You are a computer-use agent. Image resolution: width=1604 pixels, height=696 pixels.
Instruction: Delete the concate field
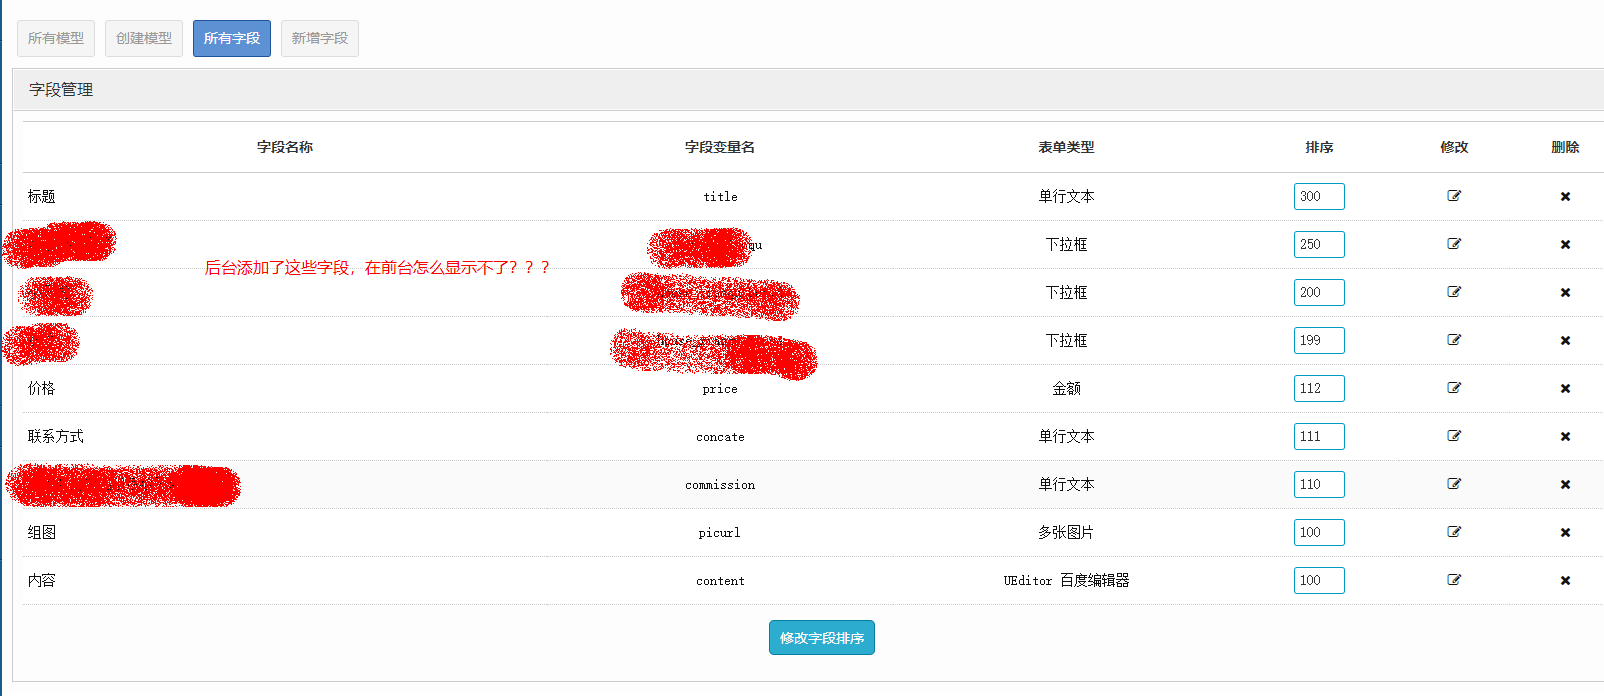(x=1565, y=437)
